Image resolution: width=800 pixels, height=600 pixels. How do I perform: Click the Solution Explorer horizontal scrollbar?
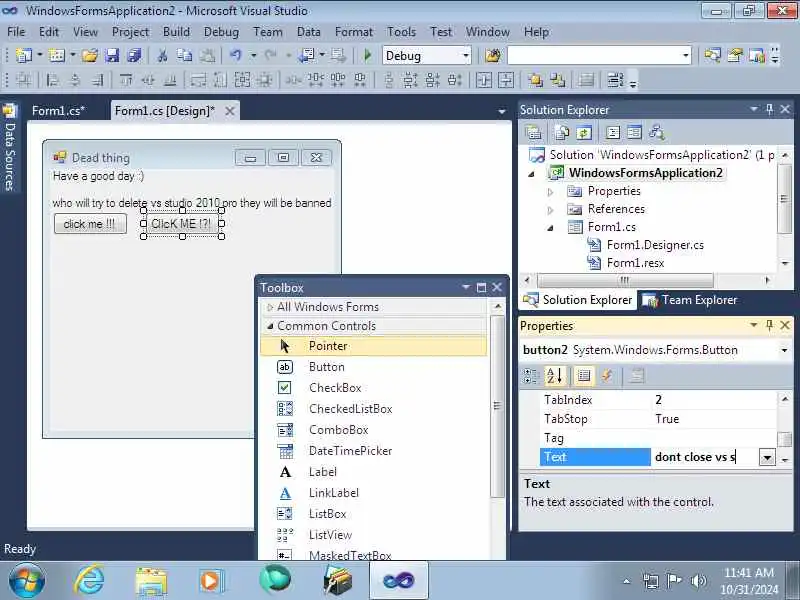click(x=624, y=281)
